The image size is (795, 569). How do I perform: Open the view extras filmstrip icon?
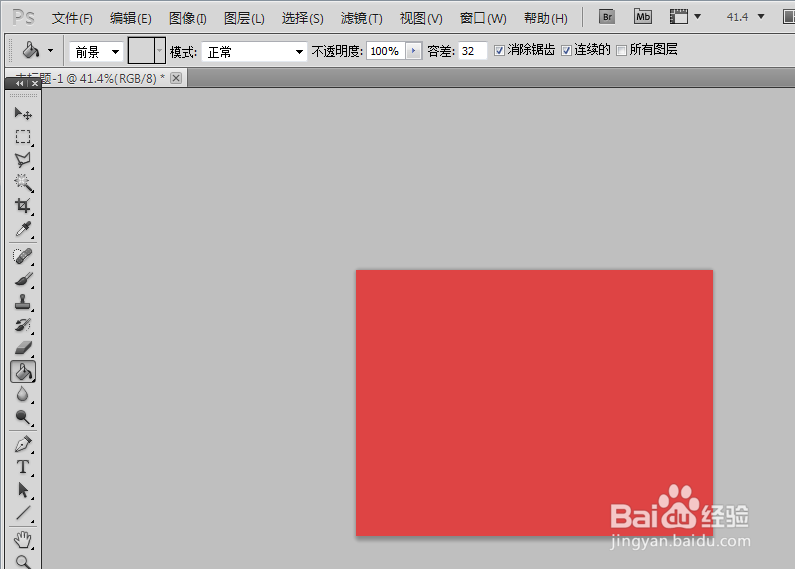click(x=679, y=17)
